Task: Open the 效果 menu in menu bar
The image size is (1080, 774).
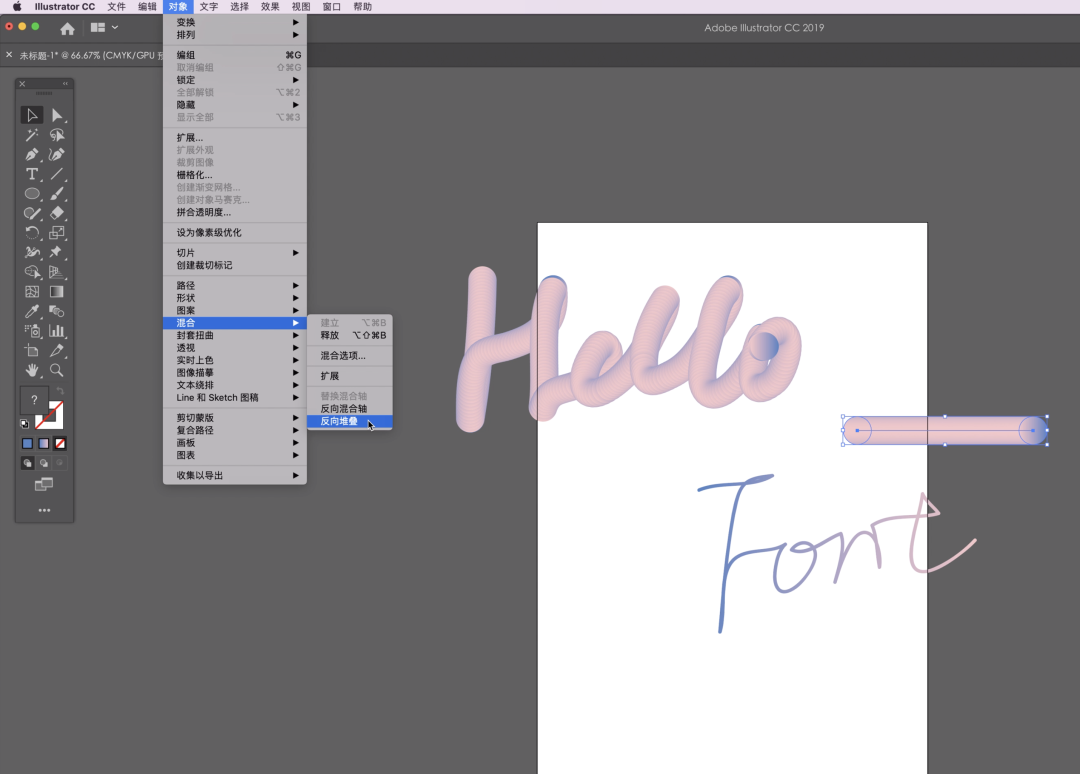Action: coord(270,7)
